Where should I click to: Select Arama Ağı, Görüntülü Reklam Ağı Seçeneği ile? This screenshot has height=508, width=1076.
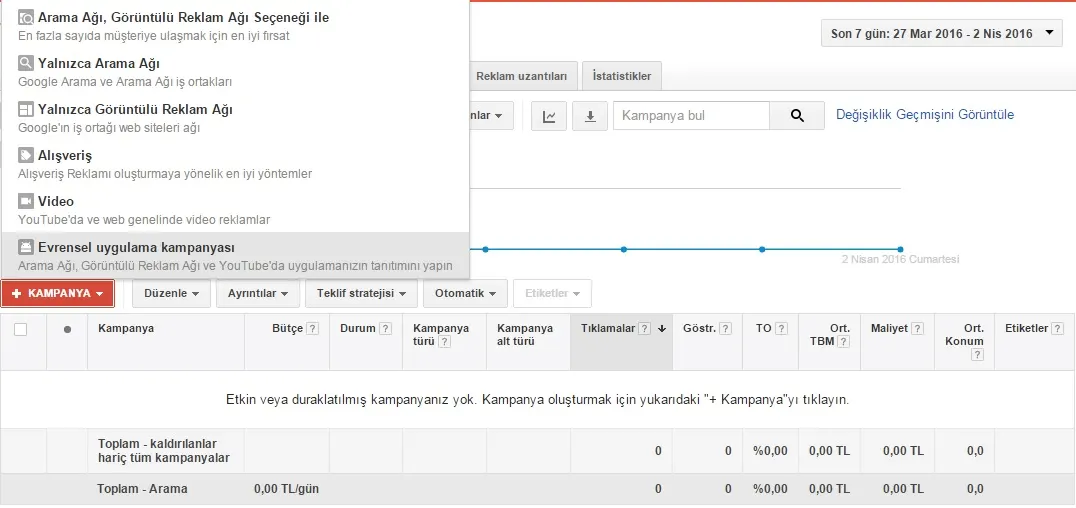(x=235, y=25)
